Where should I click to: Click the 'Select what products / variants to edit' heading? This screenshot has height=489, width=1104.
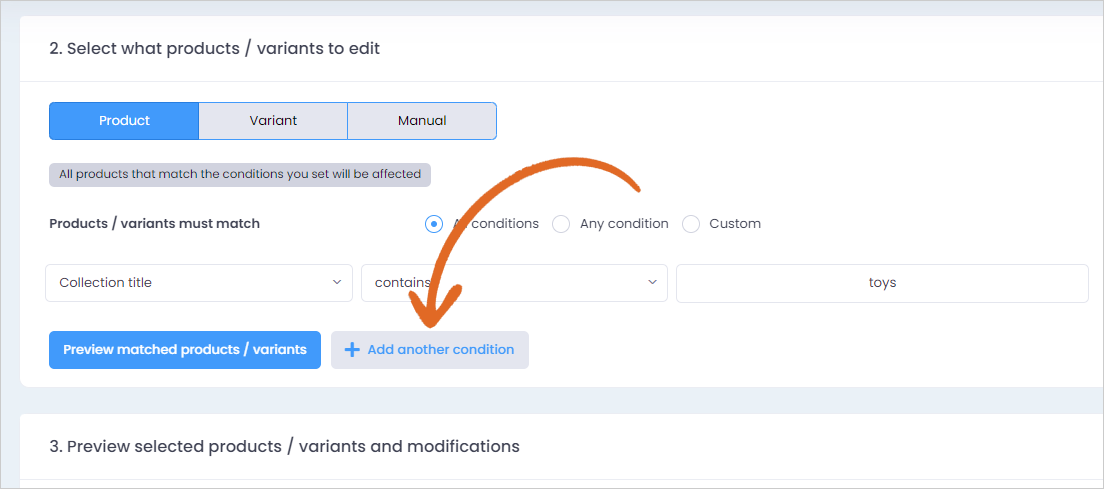coord(215,49)
